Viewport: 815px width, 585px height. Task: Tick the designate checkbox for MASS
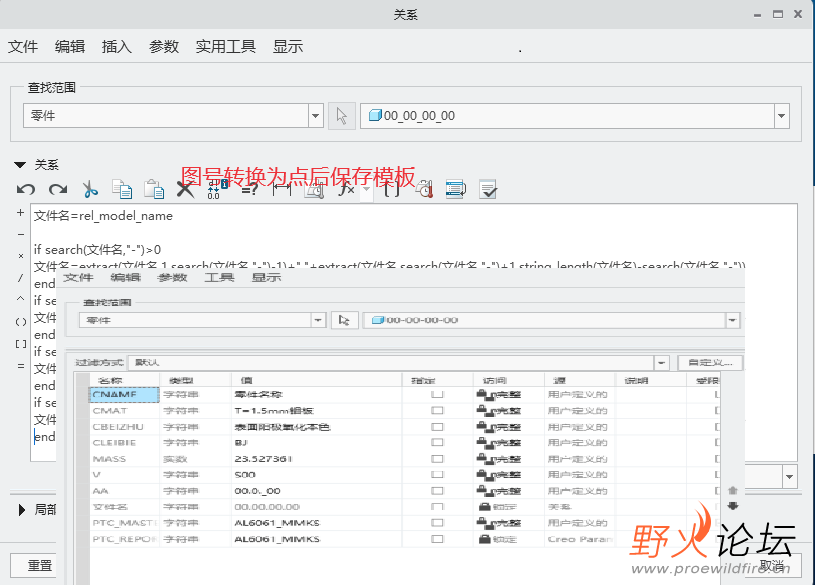point(437,459)
